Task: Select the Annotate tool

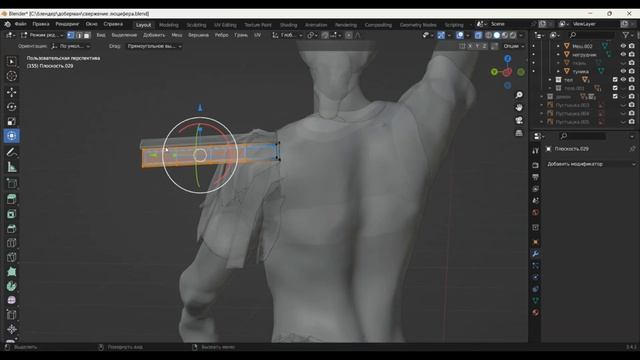Action: [11, 153]
